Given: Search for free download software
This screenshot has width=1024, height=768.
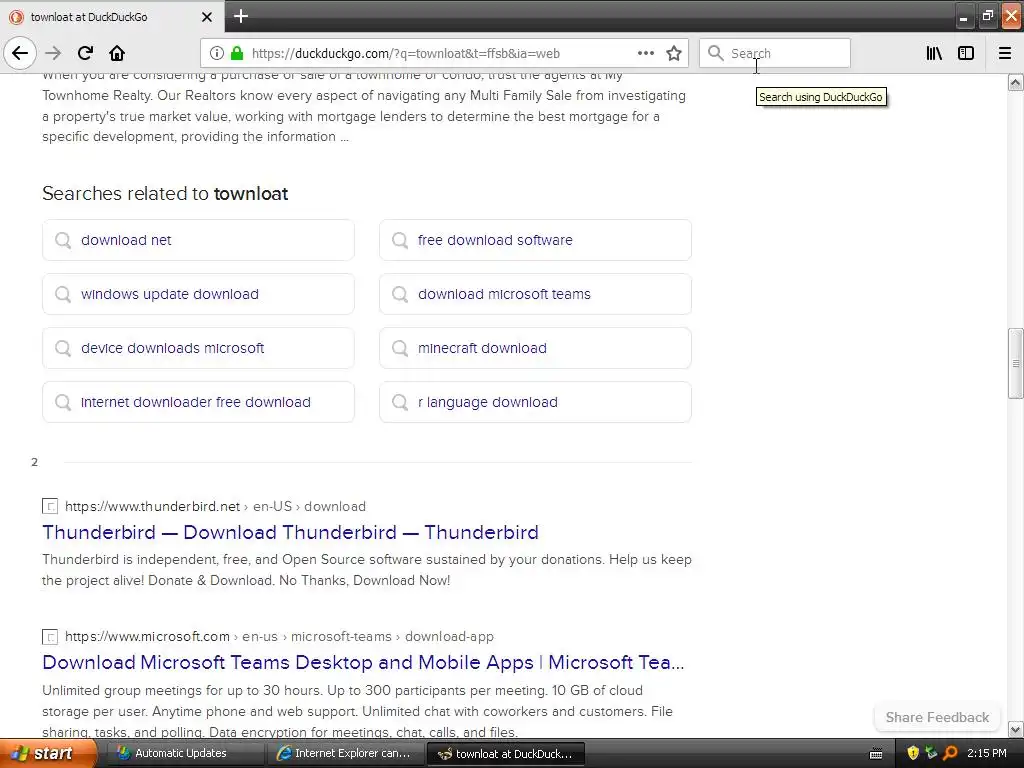Looking at the screenshot, I should (x=536, y=240).
